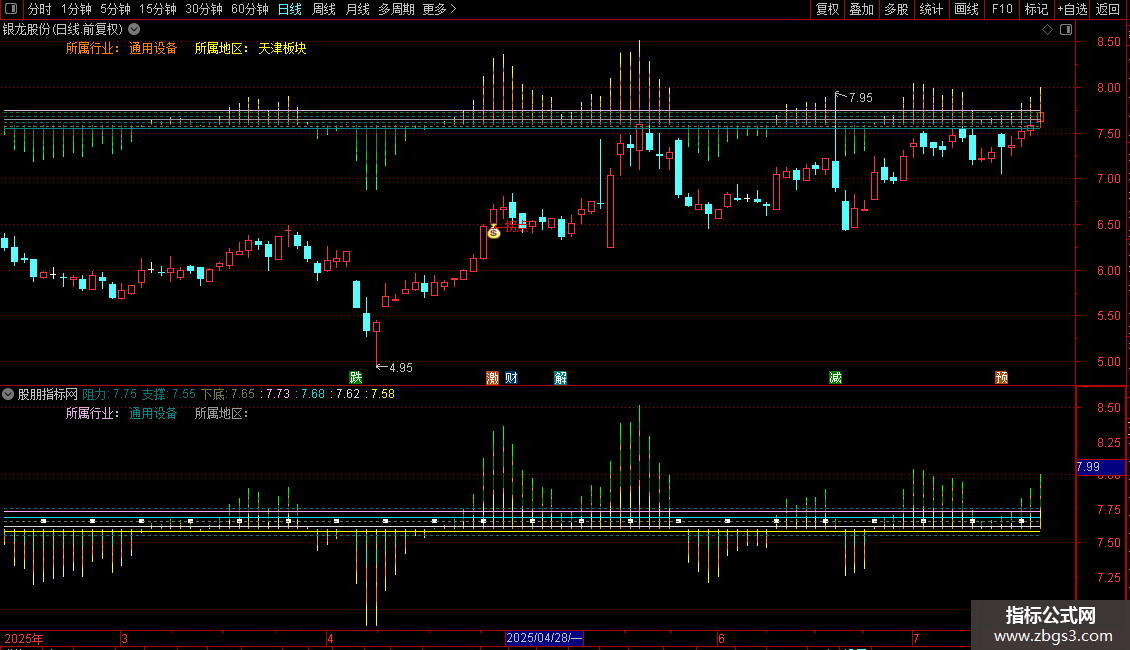Click the 解 event marker icon

pos(560,378)
